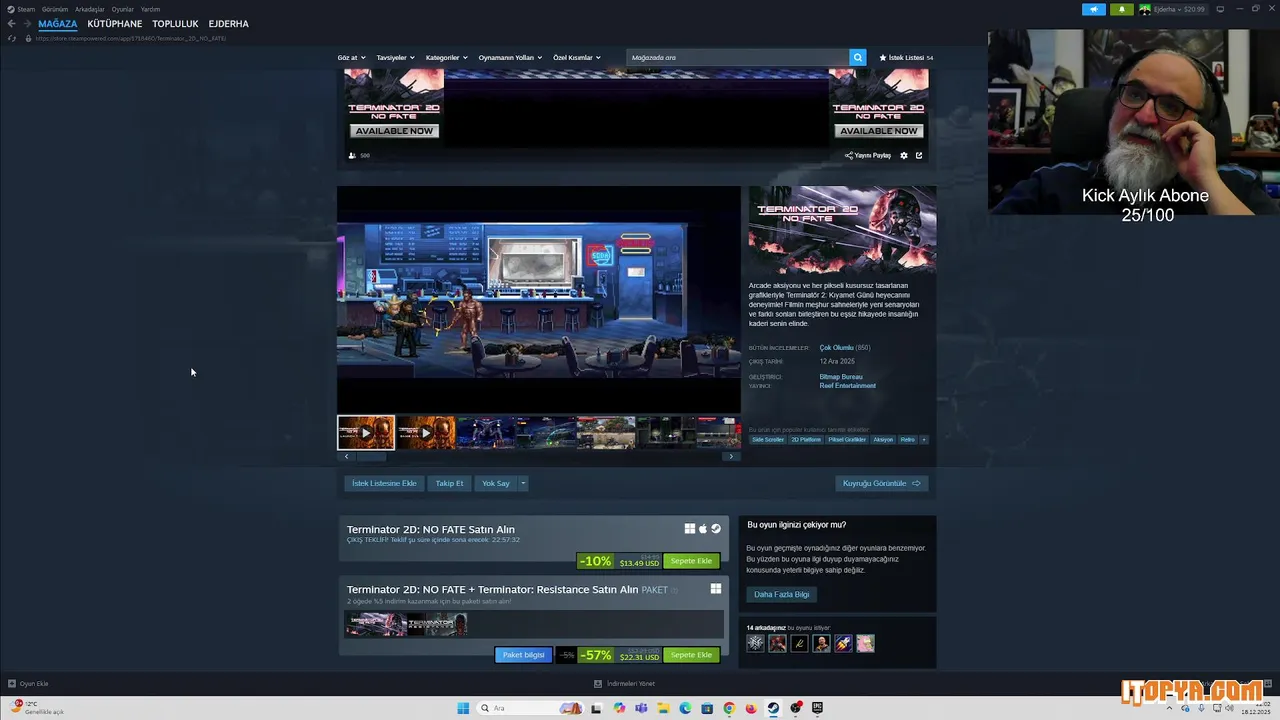Go back with the browser back arrow
Viewport: 1280px width, 720px height.
pyautogui.click(x=11, y=24)
